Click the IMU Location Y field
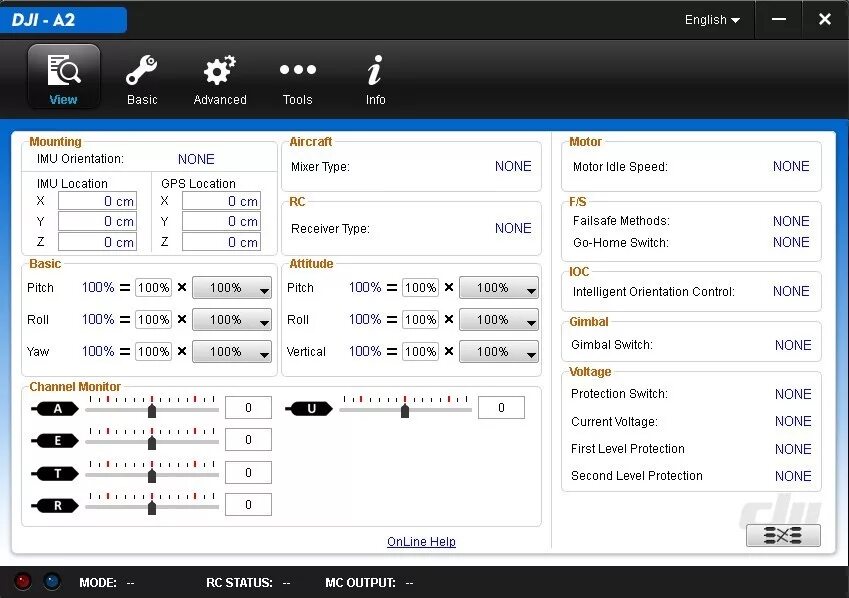This screenshot has height=598, width=849. (x=97, y=222)
